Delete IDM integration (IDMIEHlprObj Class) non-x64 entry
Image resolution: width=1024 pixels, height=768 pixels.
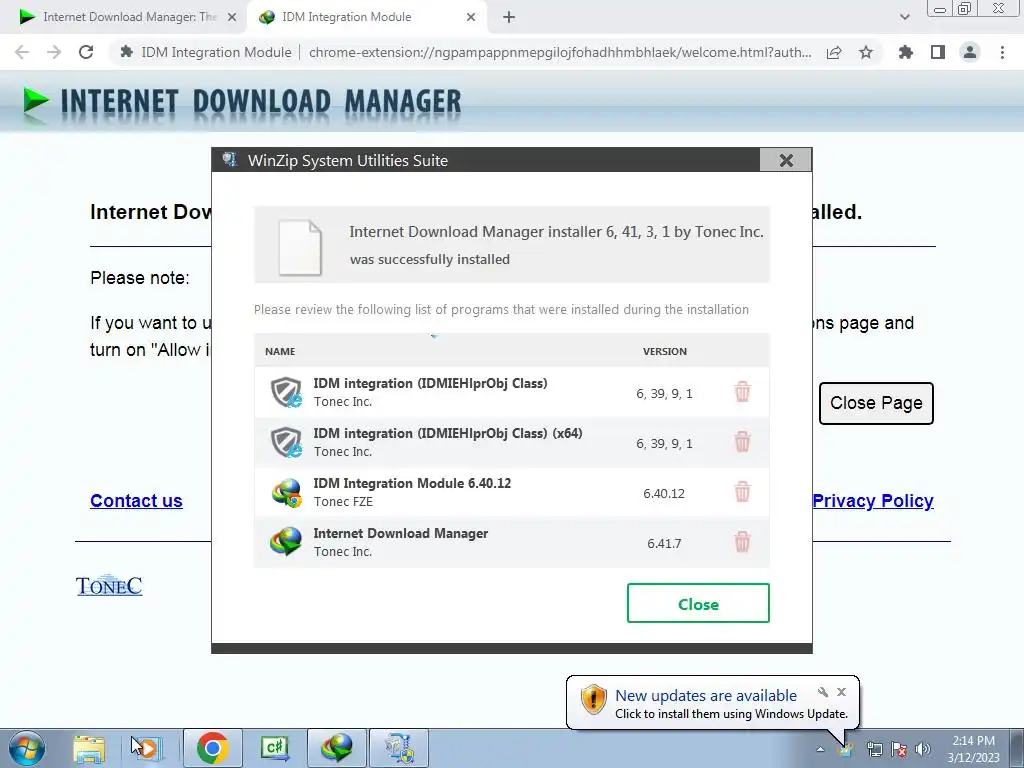tap(742, 392)
